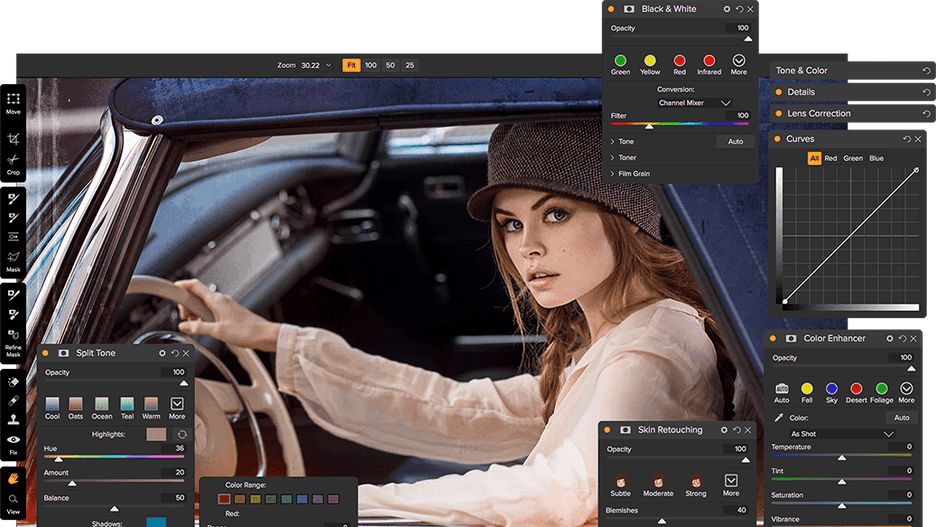Pick the Strong skin retouching preset
The image size is (936, 527).
coord(696,482)
